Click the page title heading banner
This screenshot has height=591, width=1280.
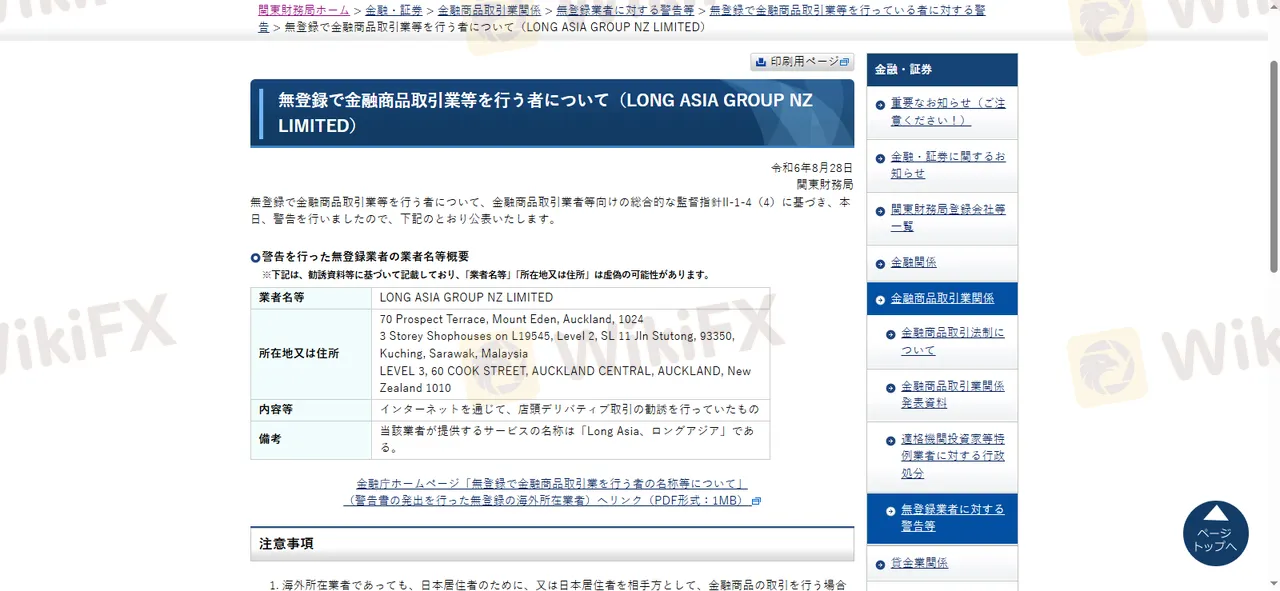click(x=552, y=114)
